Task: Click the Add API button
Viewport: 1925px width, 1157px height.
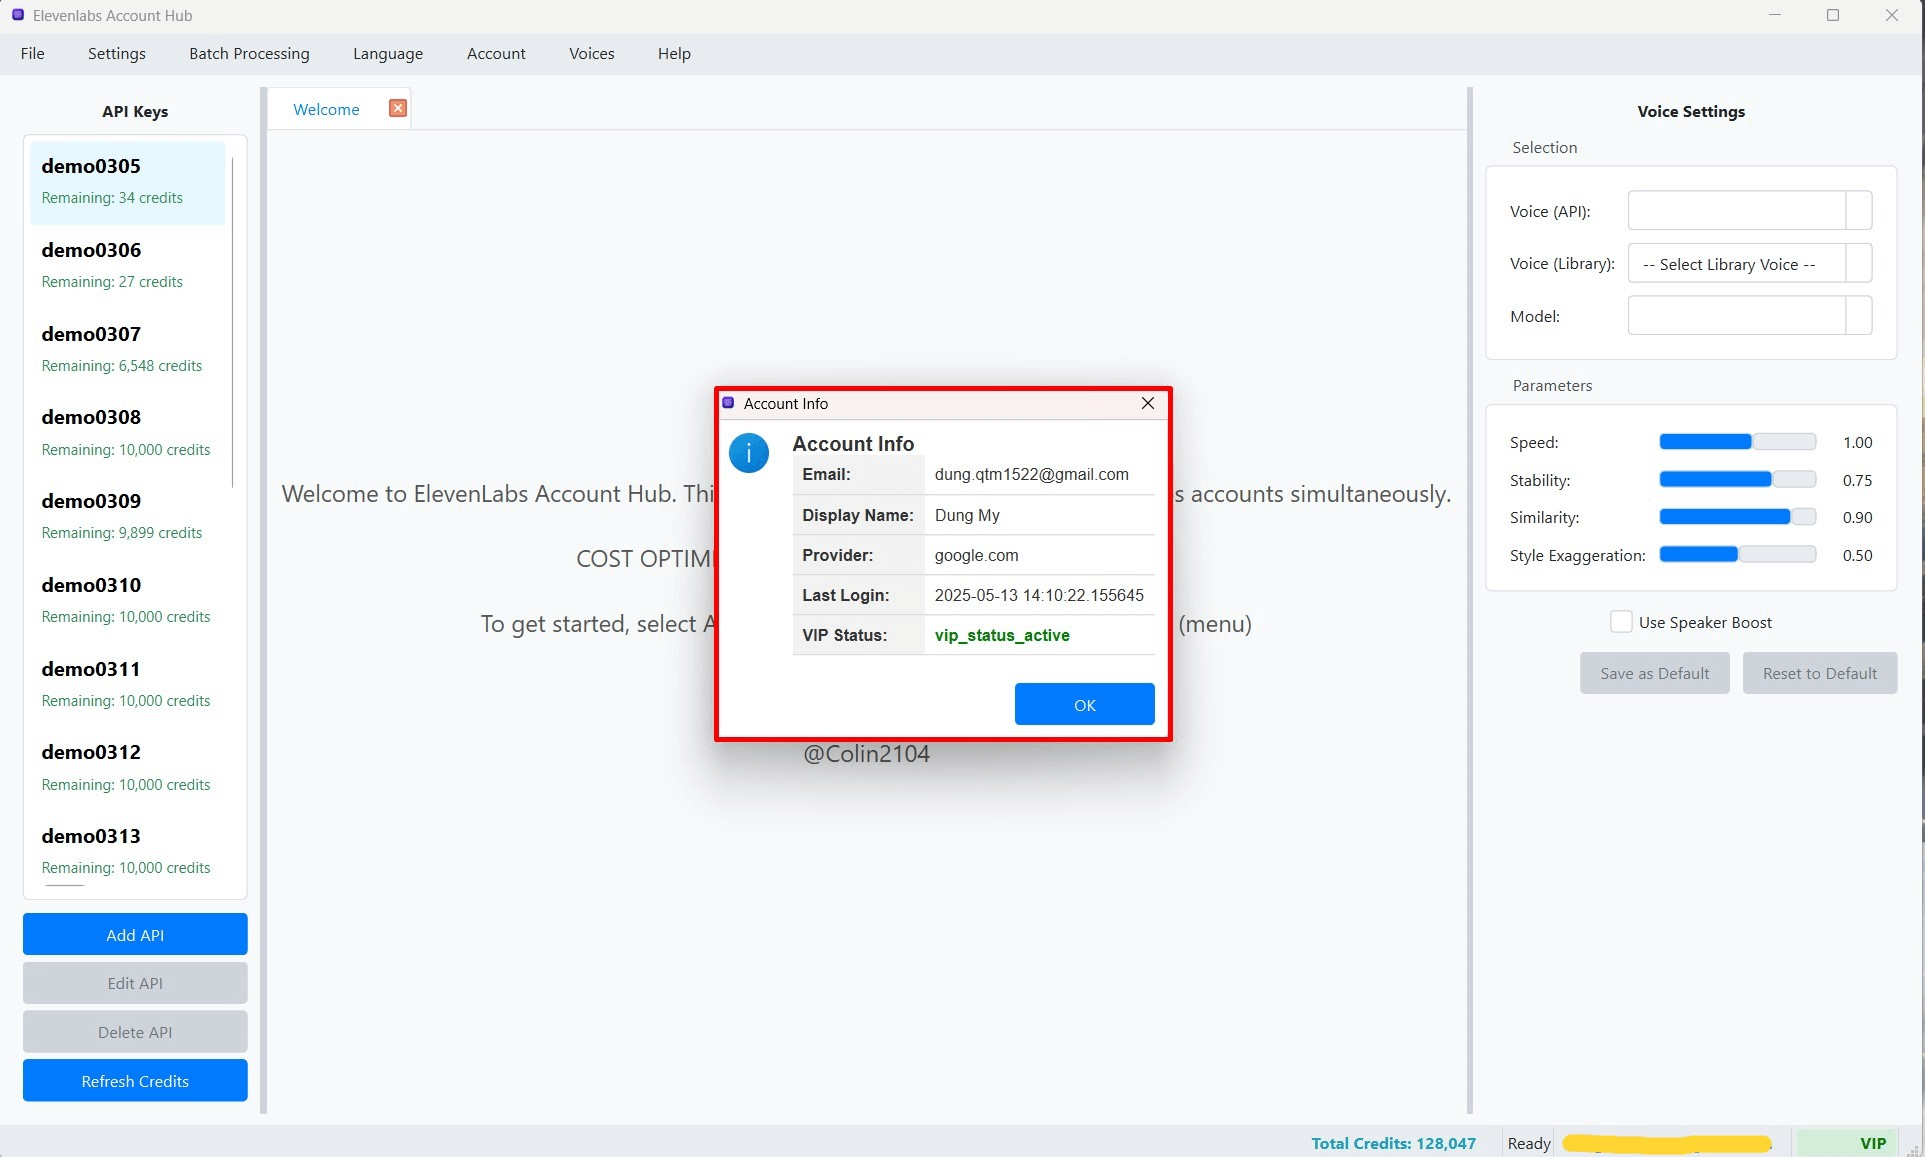Action: (x=135, y=934)
